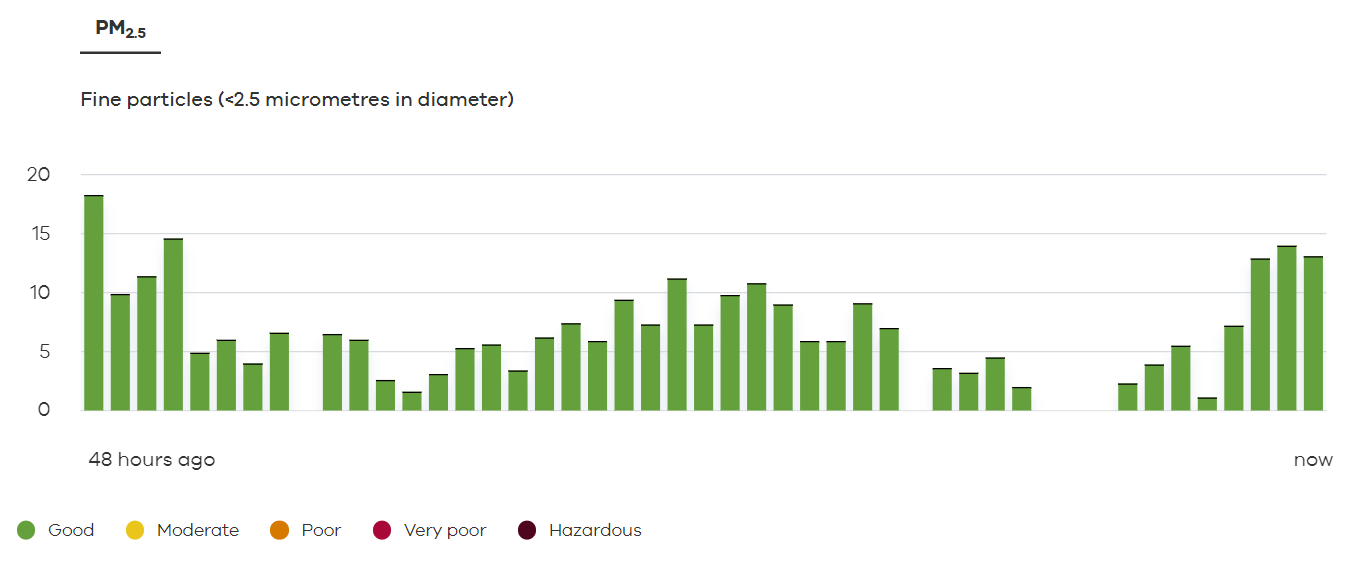Click the dark Hazardous legend dot

click(x=527, y=530)
